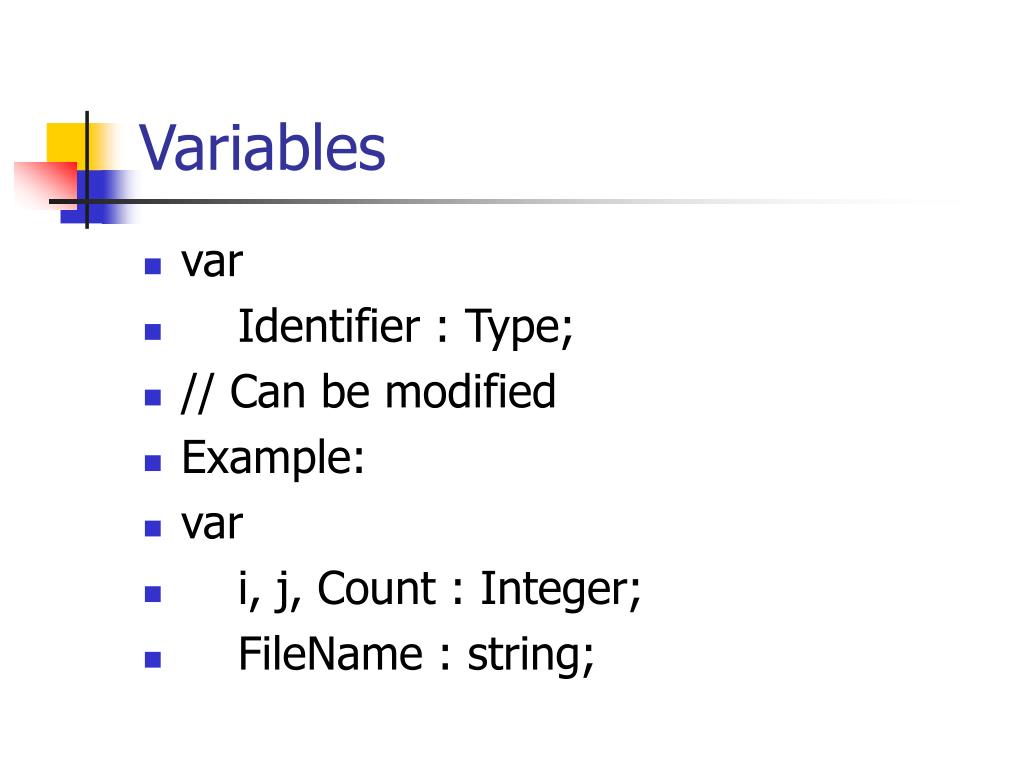Click the second 'var' keyword line
1024x768 pixels.
212,524
